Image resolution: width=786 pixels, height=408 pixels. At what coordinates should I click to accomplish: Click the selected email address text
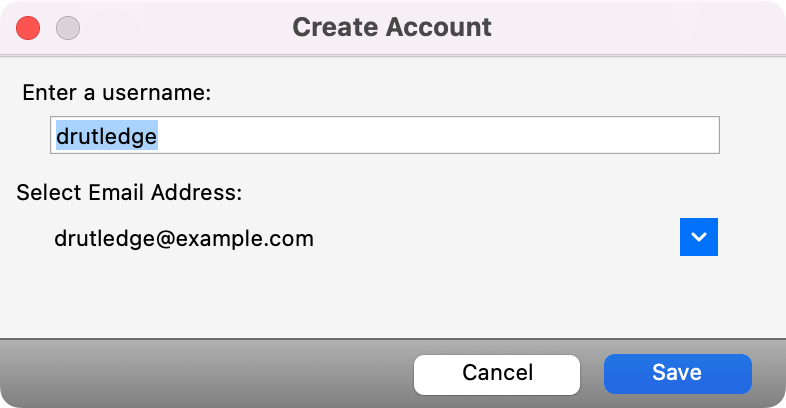184,239
